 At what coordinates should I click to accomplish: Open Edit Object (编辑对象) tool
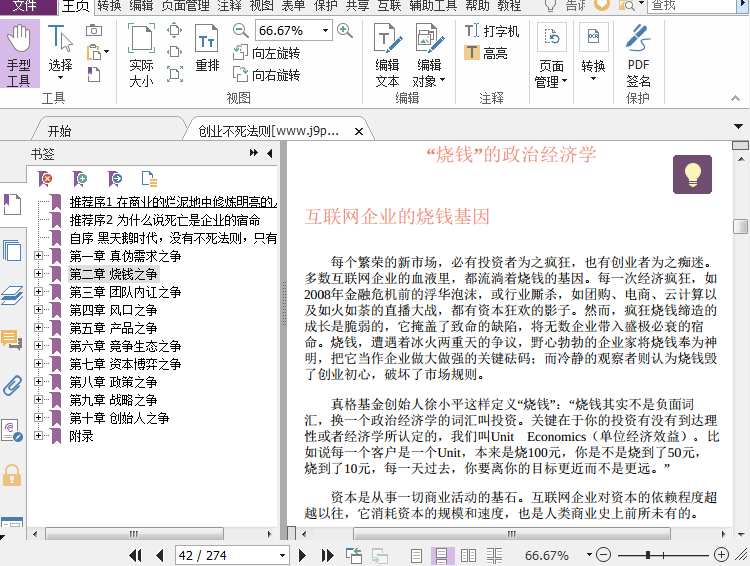pos(429,55)
